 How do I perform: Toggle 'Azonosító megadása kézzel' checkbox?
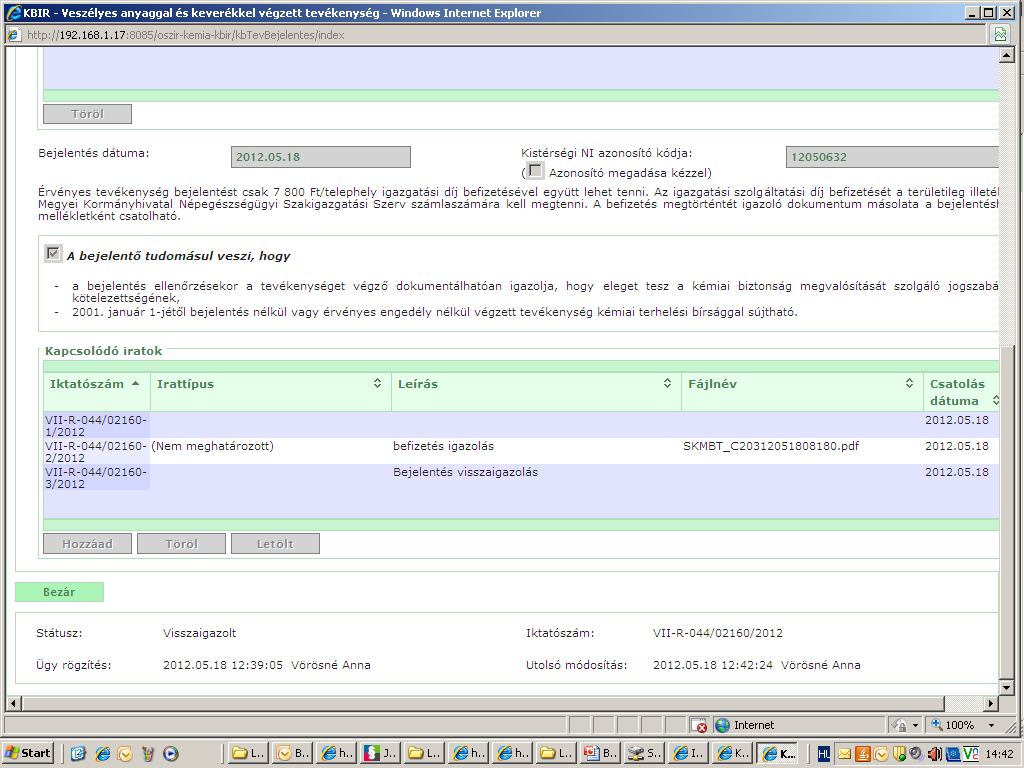(x=536, y=171)
